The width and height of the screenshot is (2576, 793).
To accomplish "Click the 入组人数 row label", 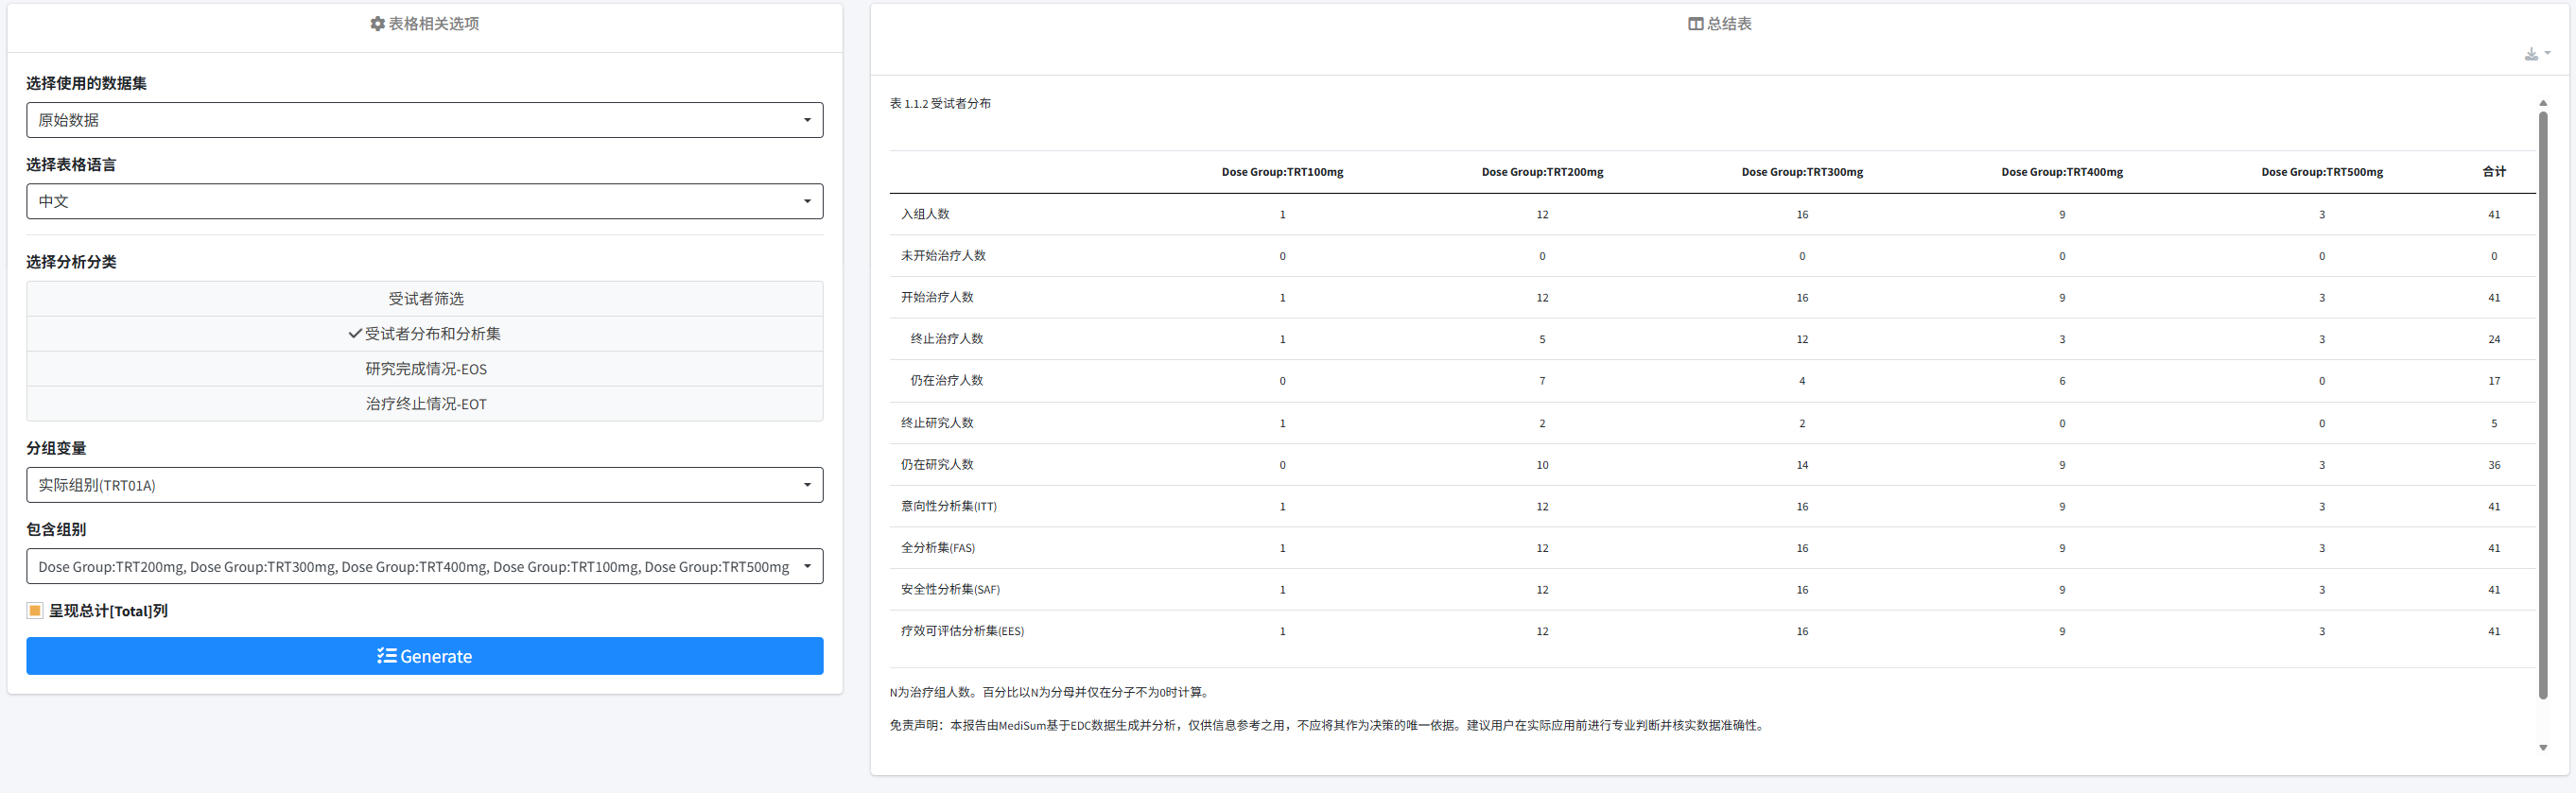I will (x=924, y=215).
